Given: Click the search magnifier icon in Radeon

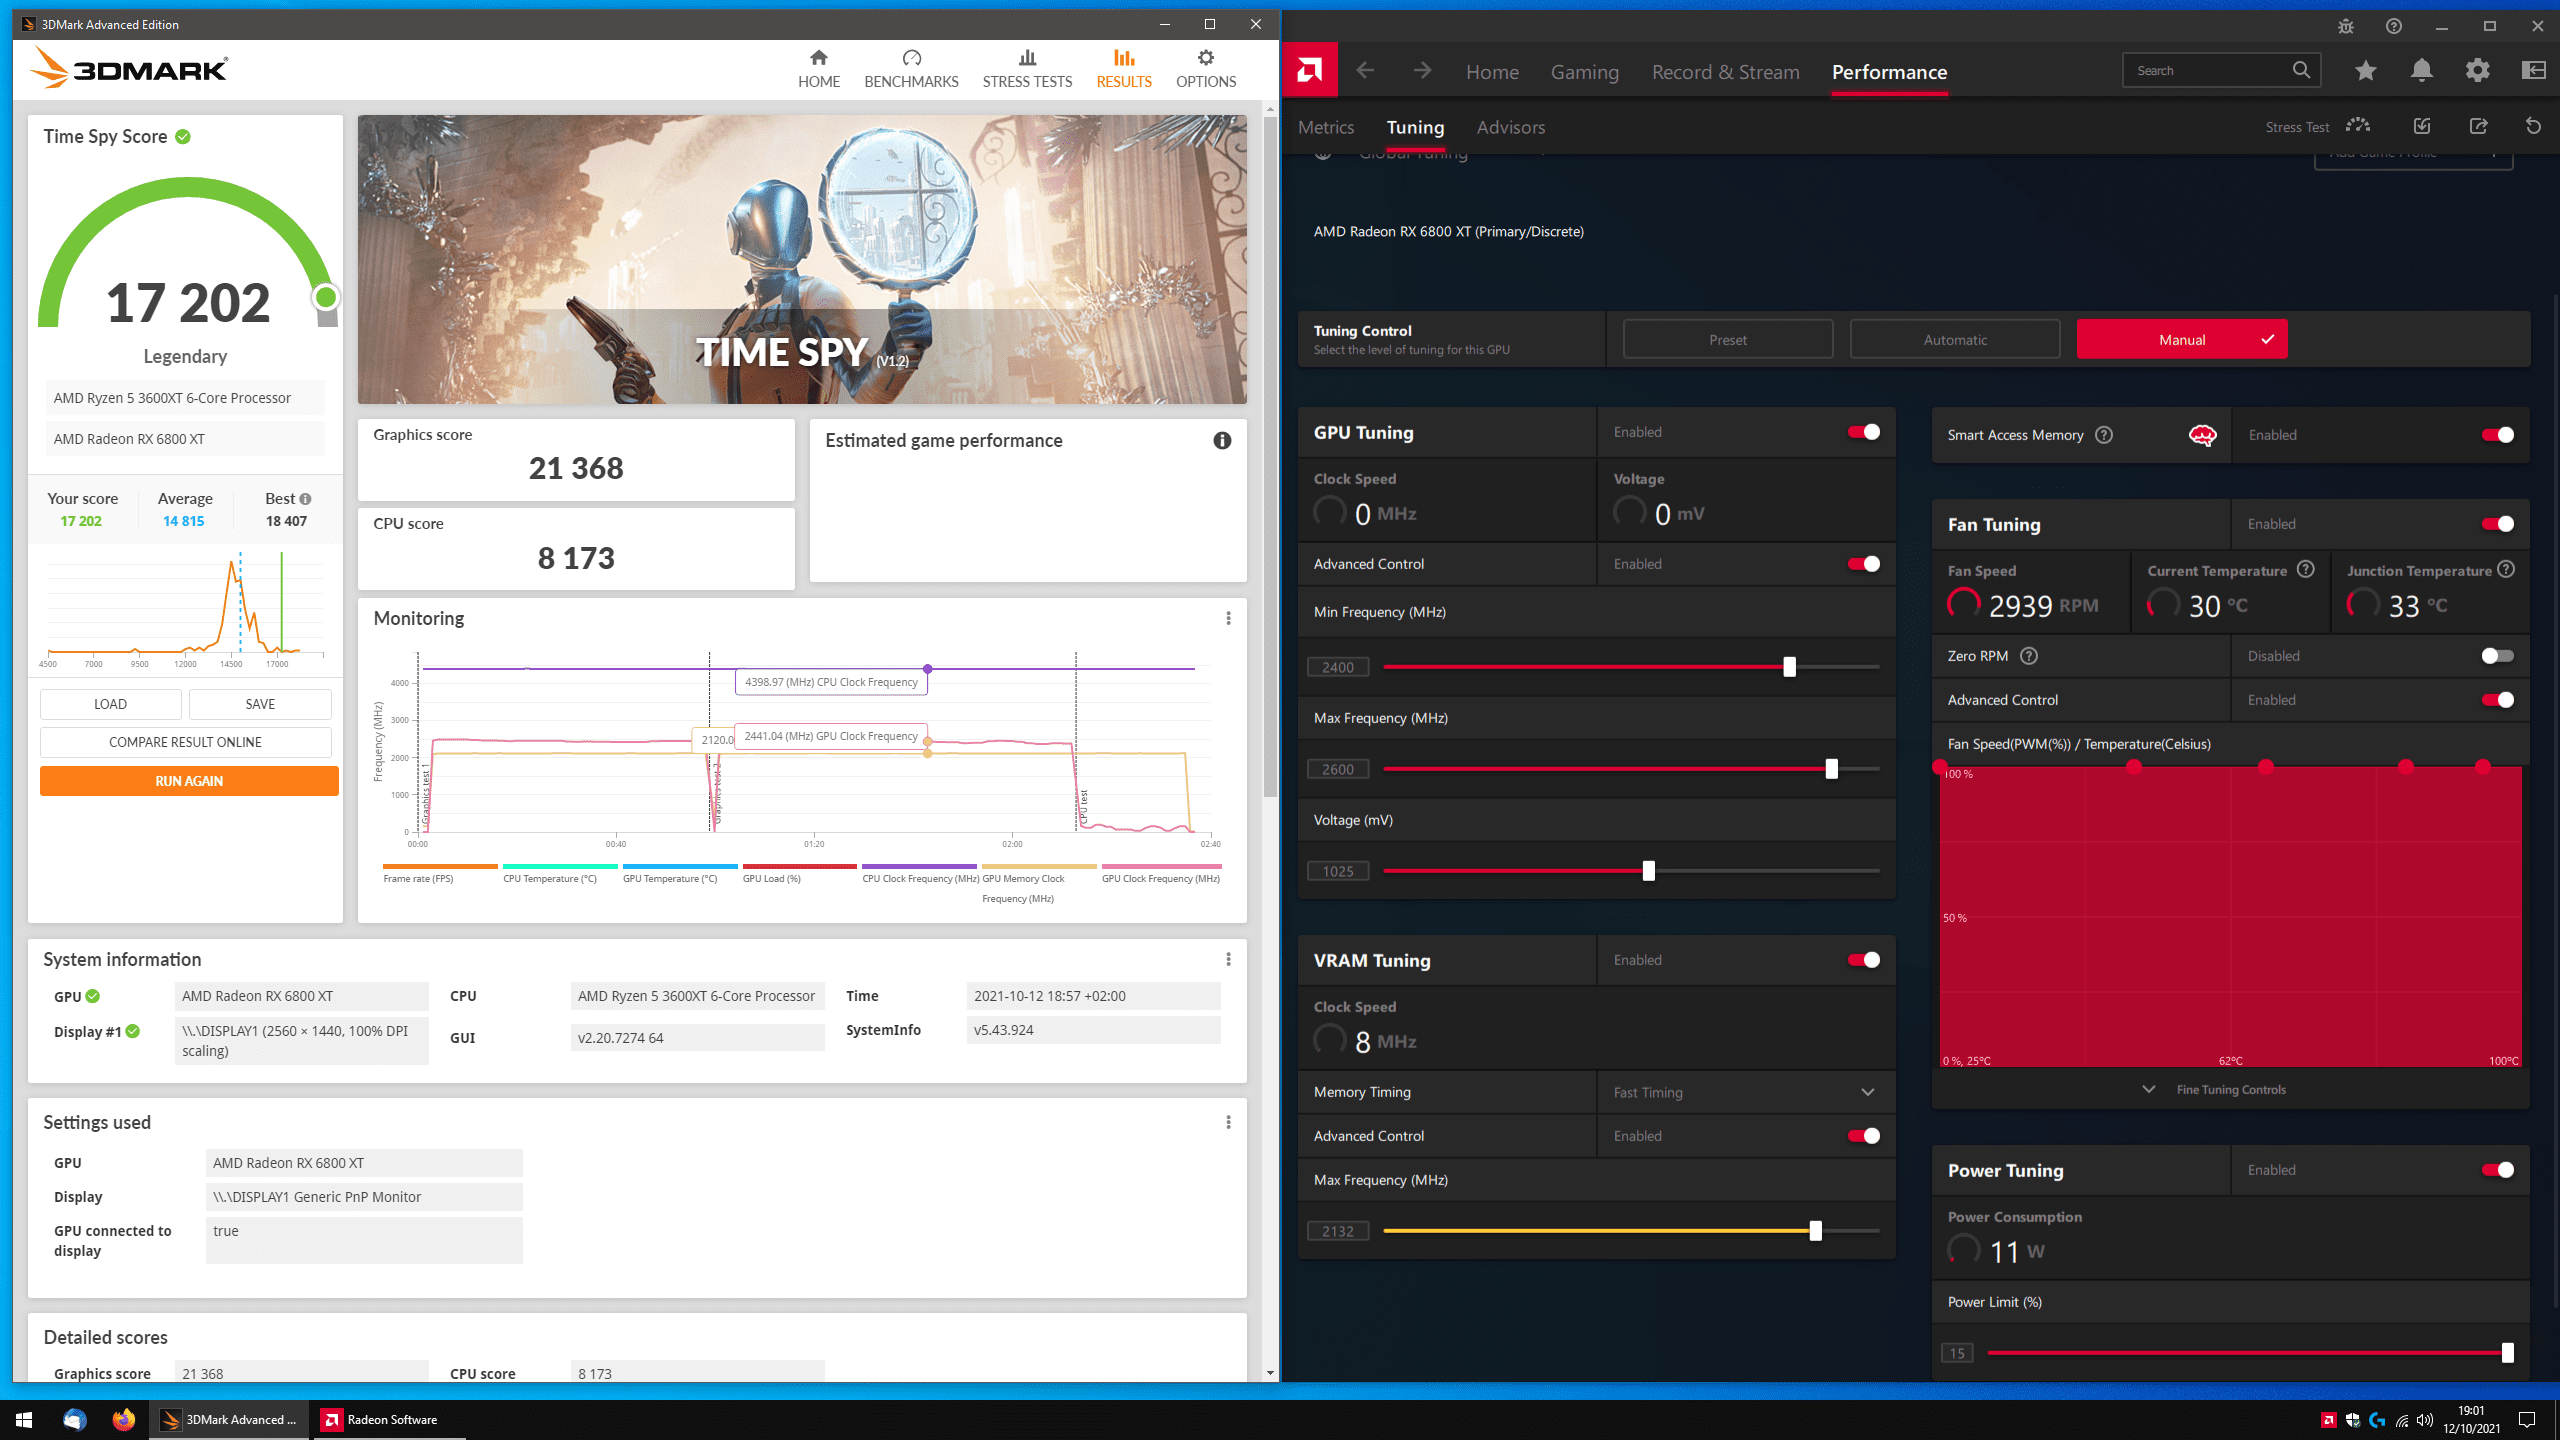Looking at the screenshot, I should click(x=2301, y=70).
